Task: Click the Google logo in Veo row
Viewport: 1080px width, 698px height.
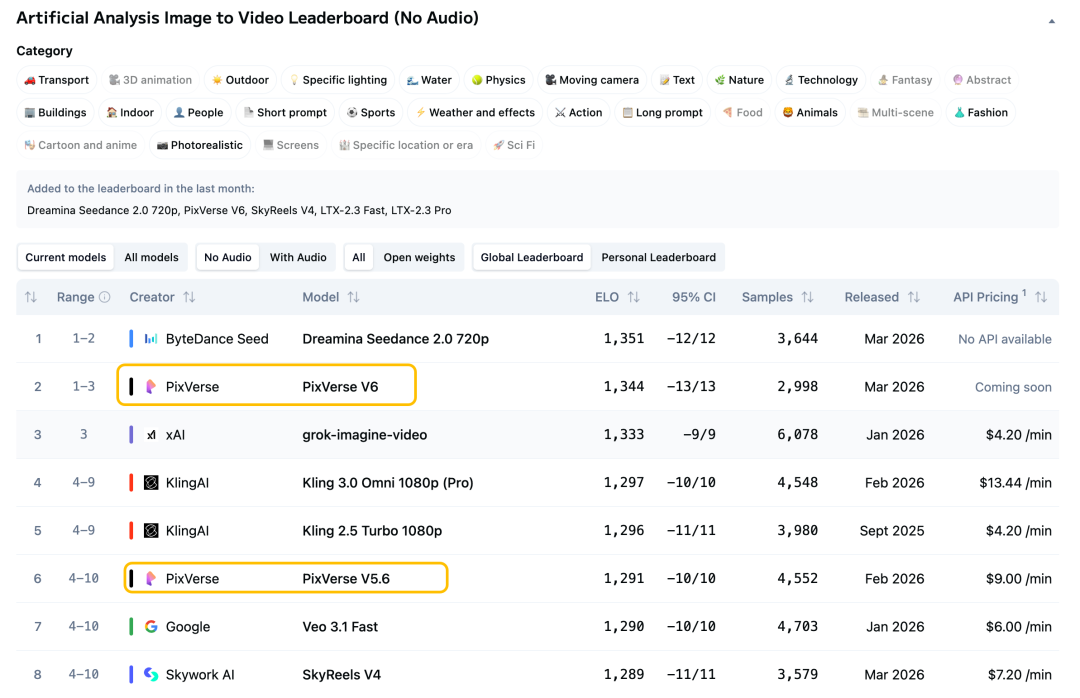Action: coord(151,627)
